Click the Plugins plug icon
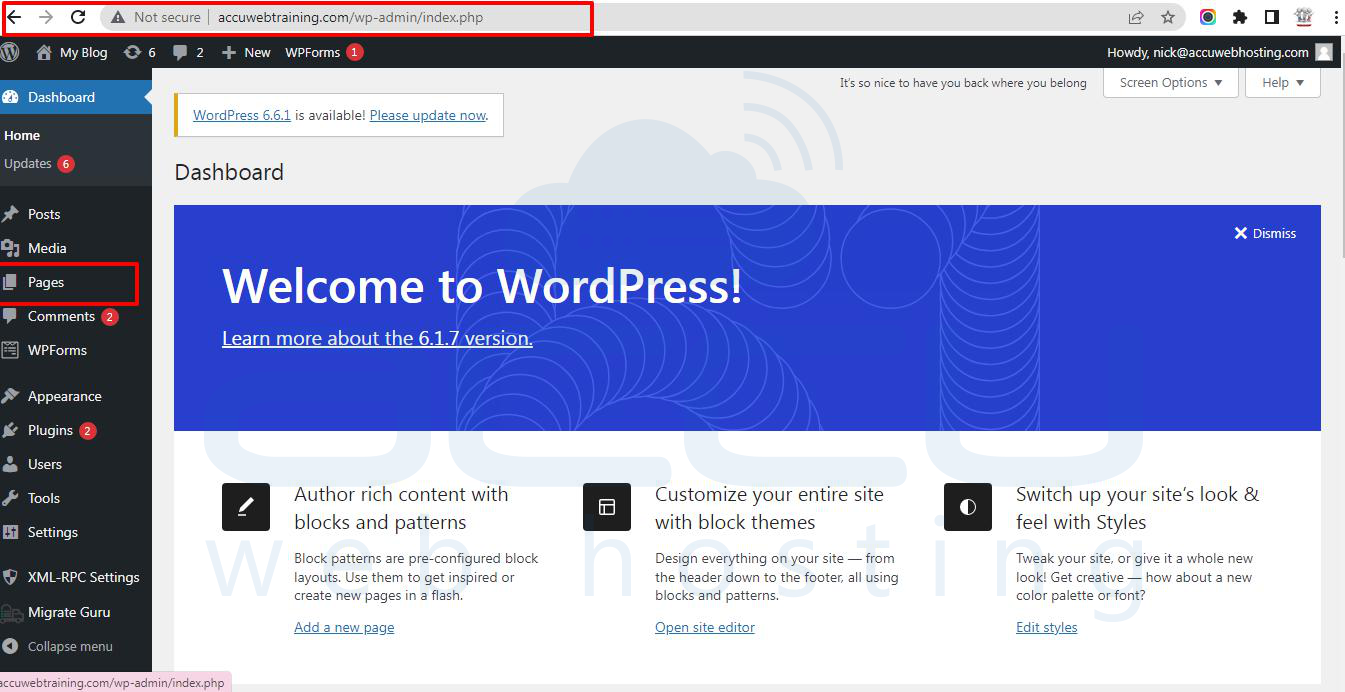This screenshot has width=1345, height=692. click(10, 430)
